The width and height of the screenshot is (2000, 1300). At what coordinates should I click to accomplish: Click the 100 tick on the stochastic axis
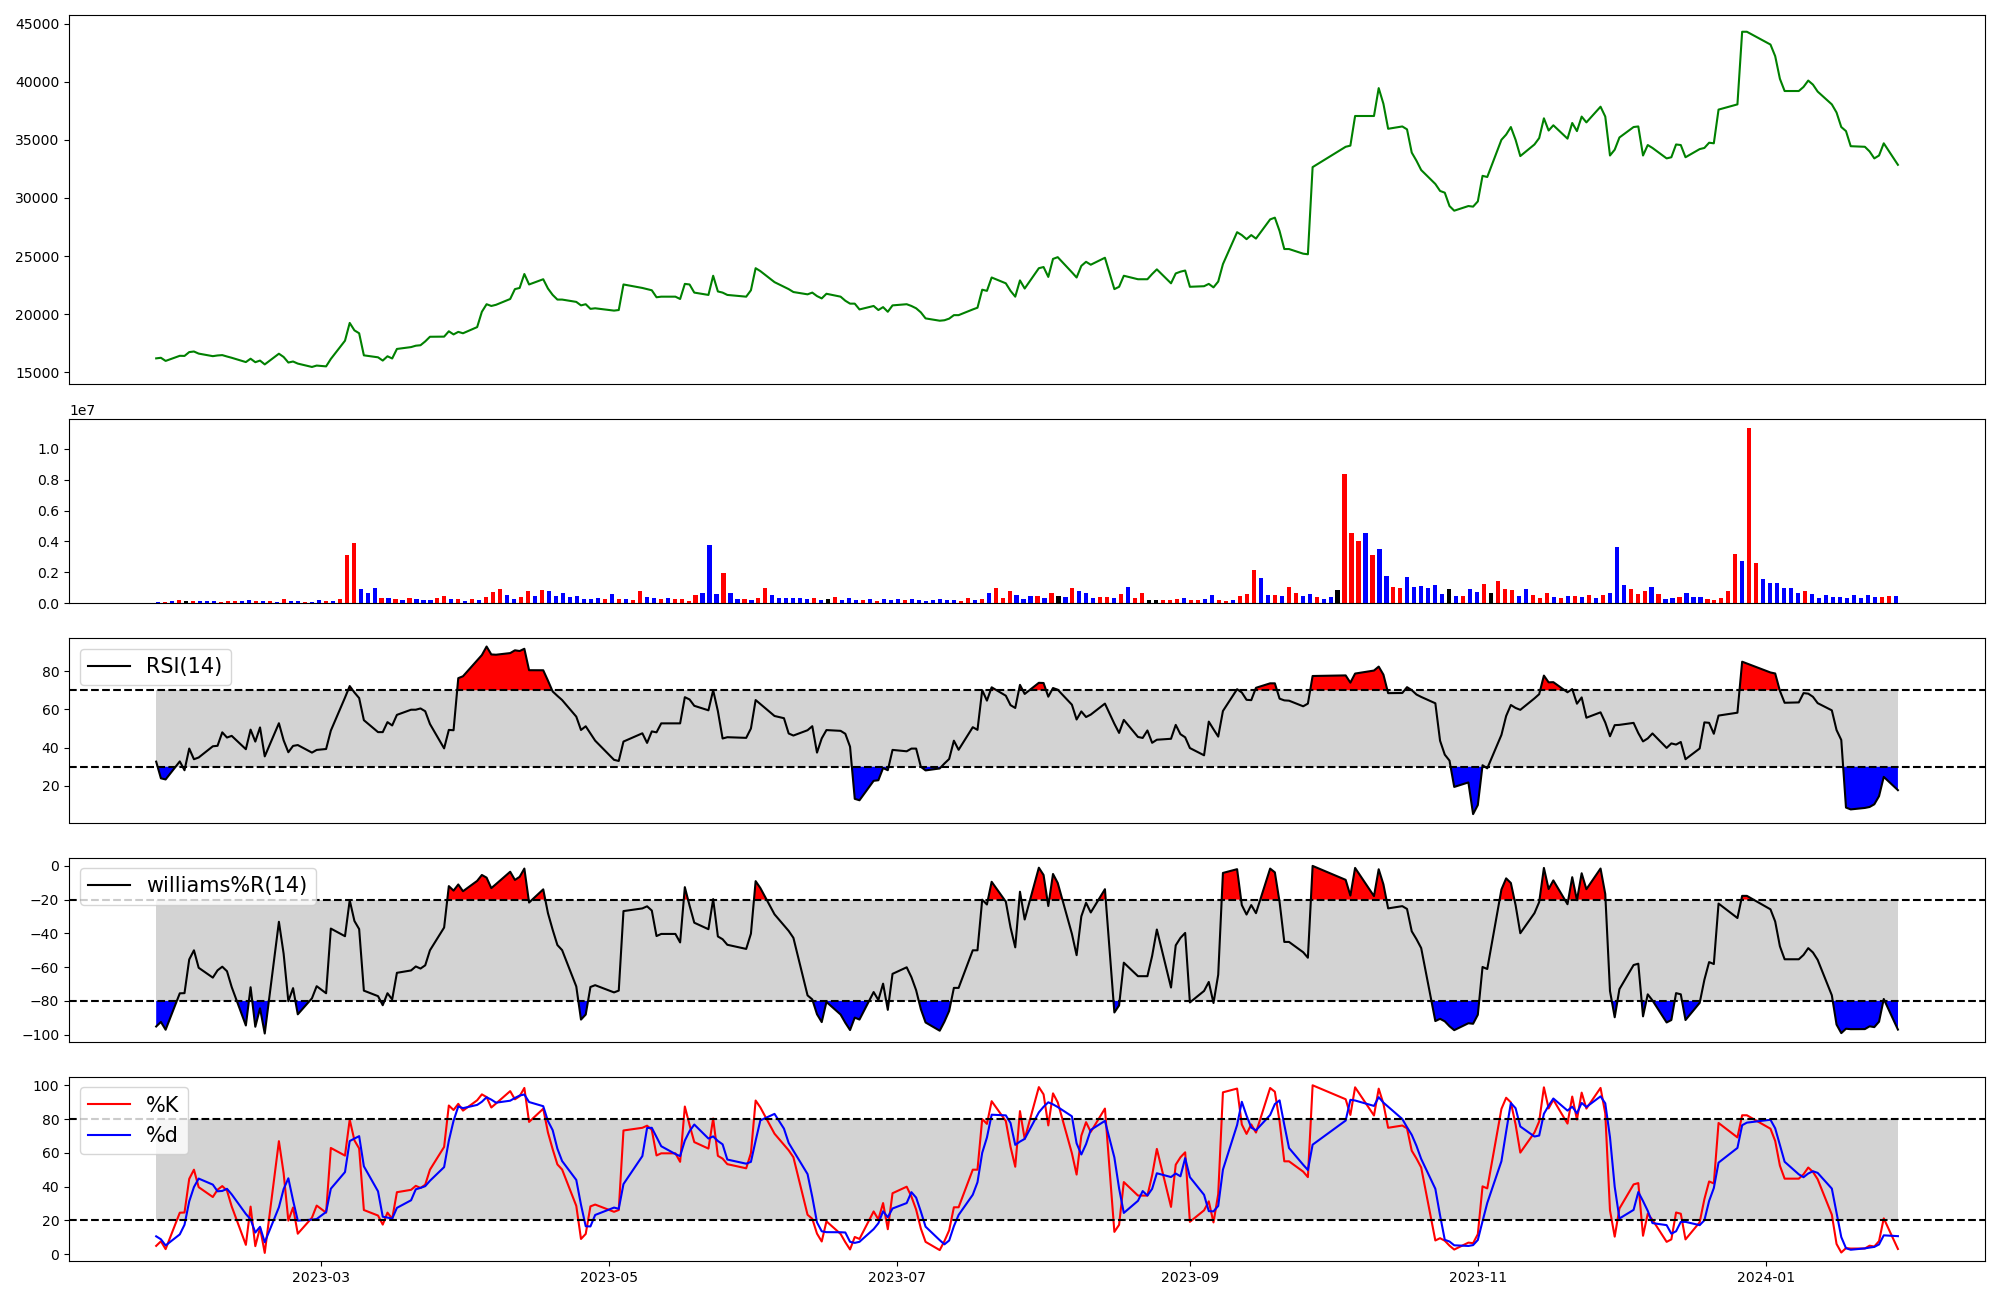[x=46, y=1086]
